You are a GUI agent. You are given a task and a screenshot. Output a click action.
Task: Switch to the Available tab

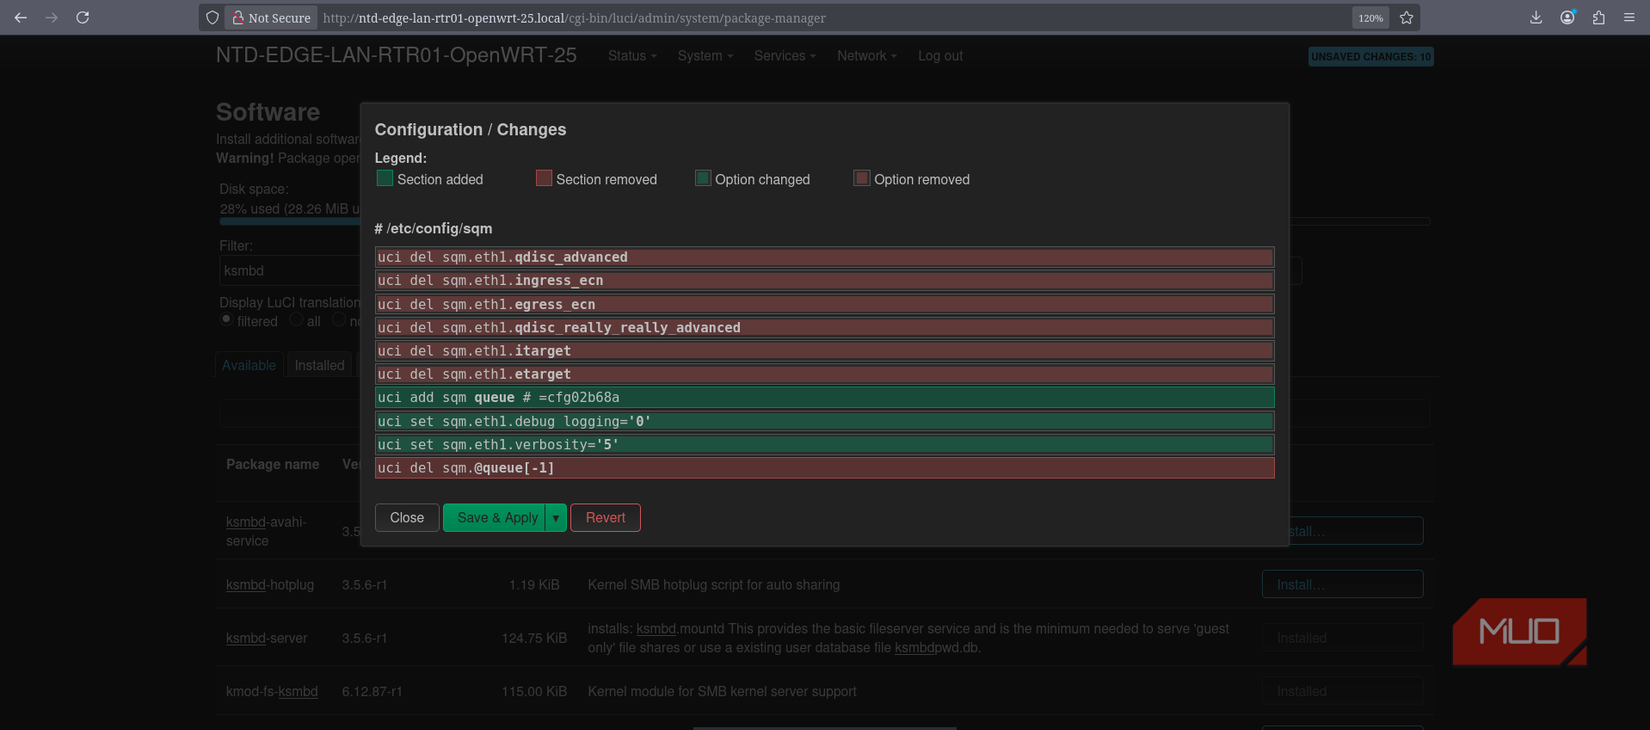[249, 366]
